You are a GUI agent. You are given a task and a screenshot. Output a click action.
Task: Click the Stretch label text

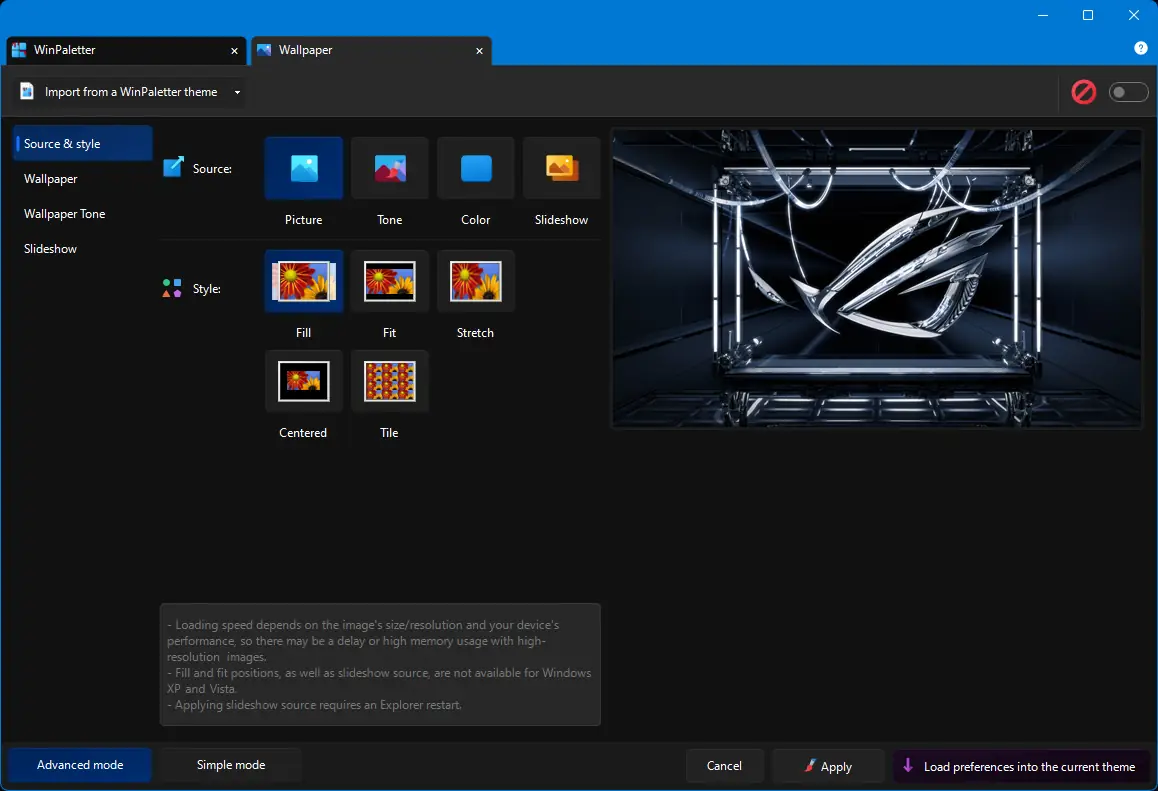tap(475, 332)
